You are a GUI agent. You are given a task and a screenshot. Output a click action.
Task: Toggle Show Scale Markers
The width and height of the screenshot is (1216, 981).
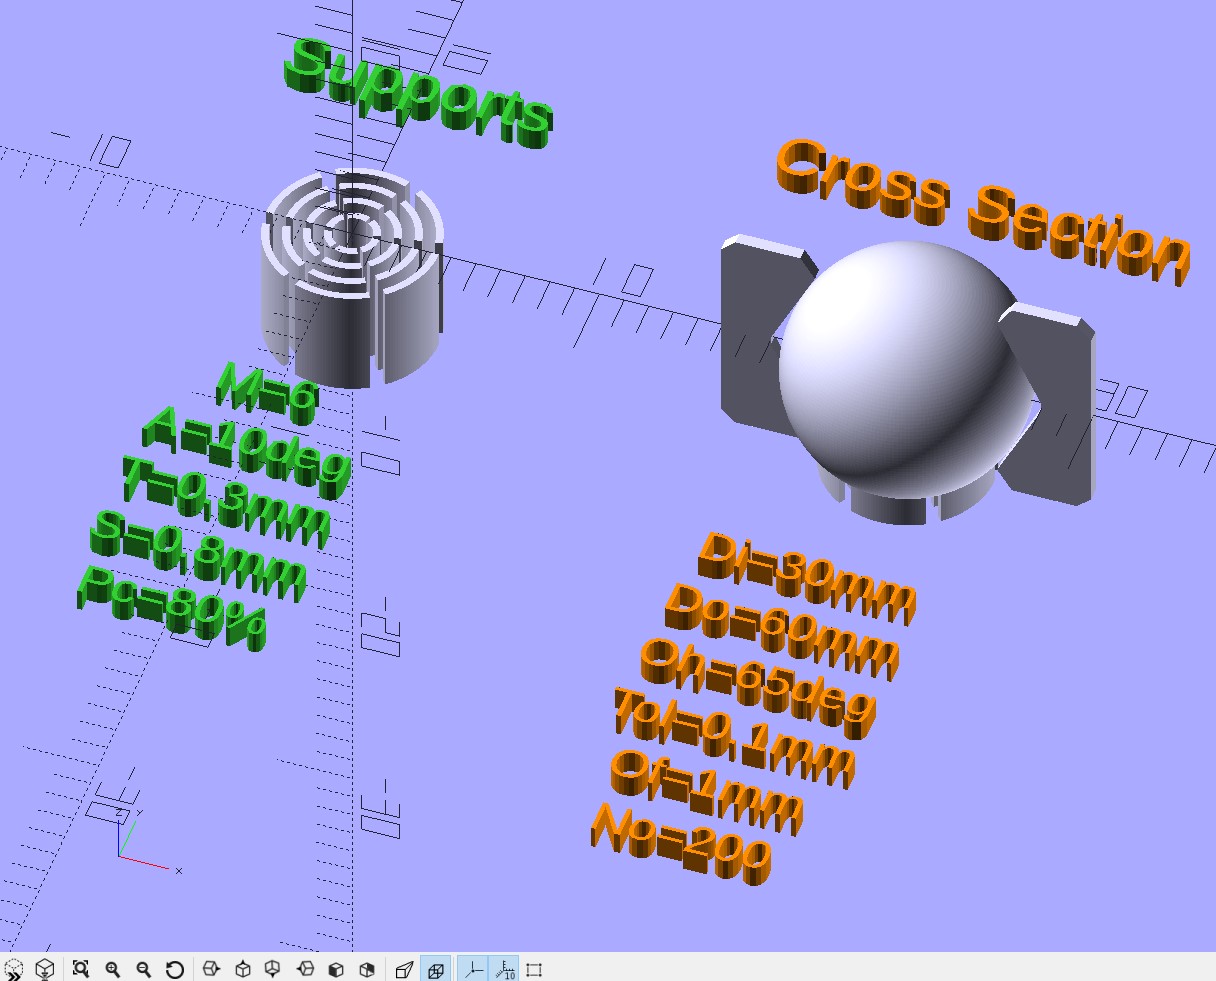click(504, 969)
